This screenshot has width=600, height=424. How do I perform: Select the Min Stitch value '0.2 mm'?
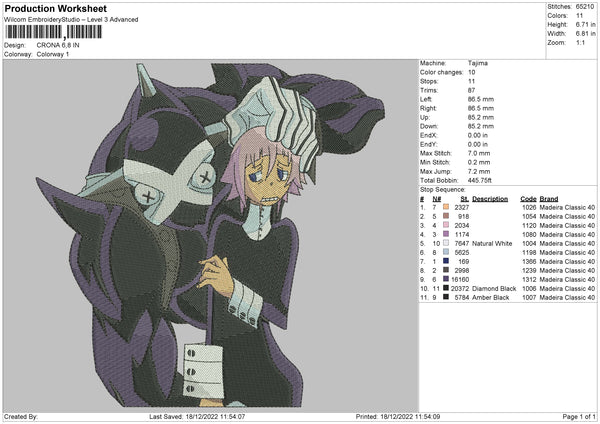[x=479, y=162]
